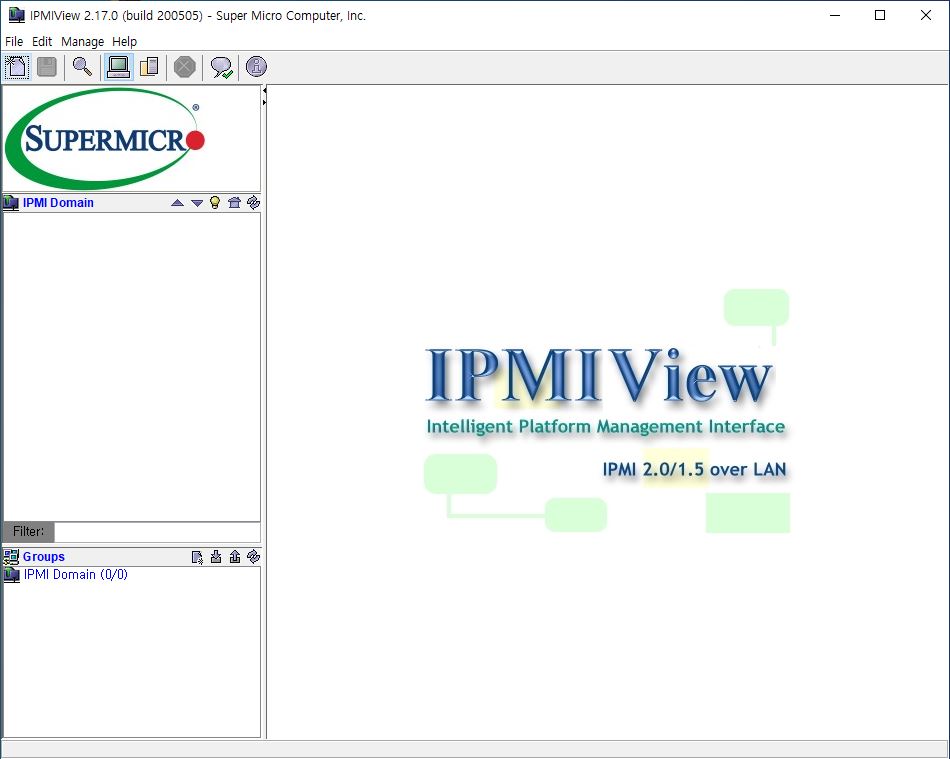Click the monitor icon beside IPMI Domain title
Image resolution: width=950 pixels, height=759 pixels.
point(11,203)
